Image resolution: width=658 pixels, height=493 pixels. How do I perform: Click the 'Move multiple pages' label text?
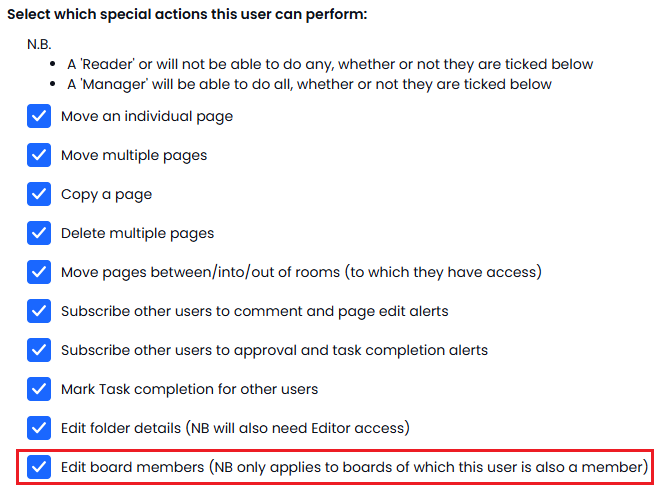[134, 155]
